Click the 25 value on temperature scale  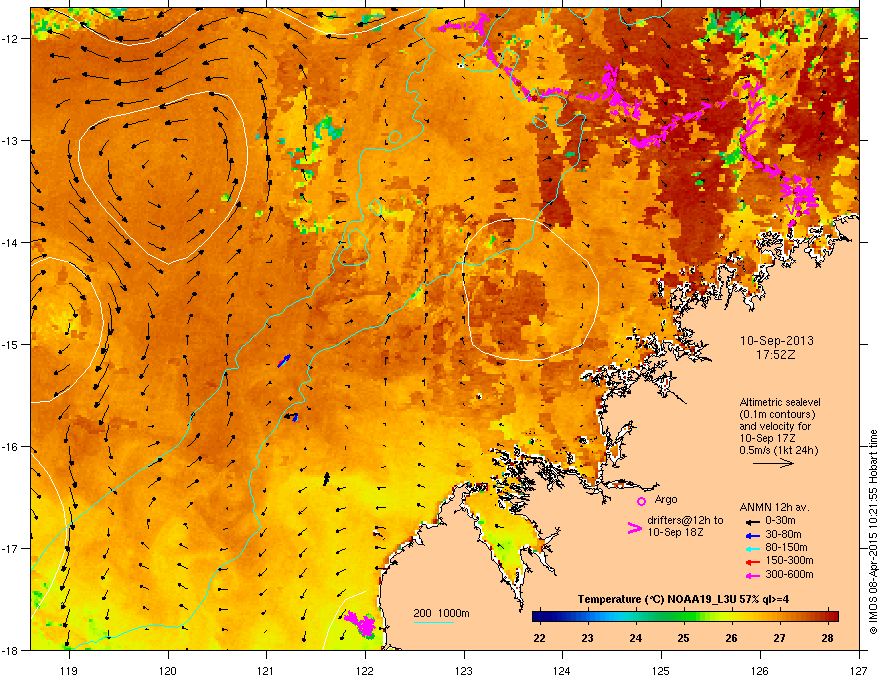683,638
